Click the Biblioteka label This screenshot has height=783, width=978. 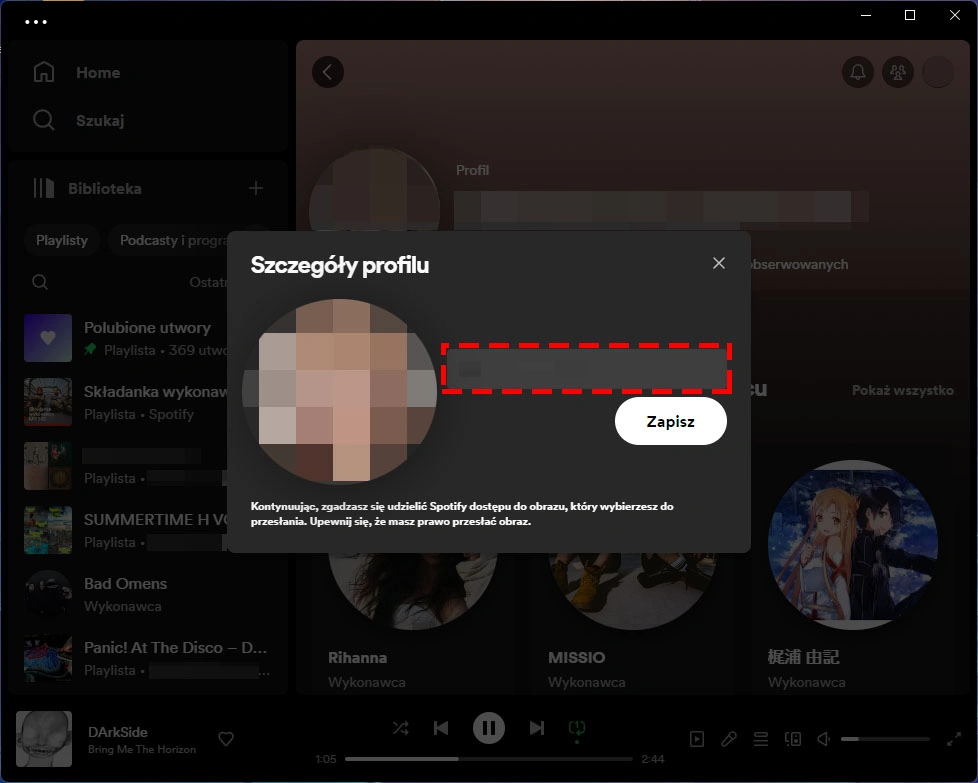click(105, 188)
